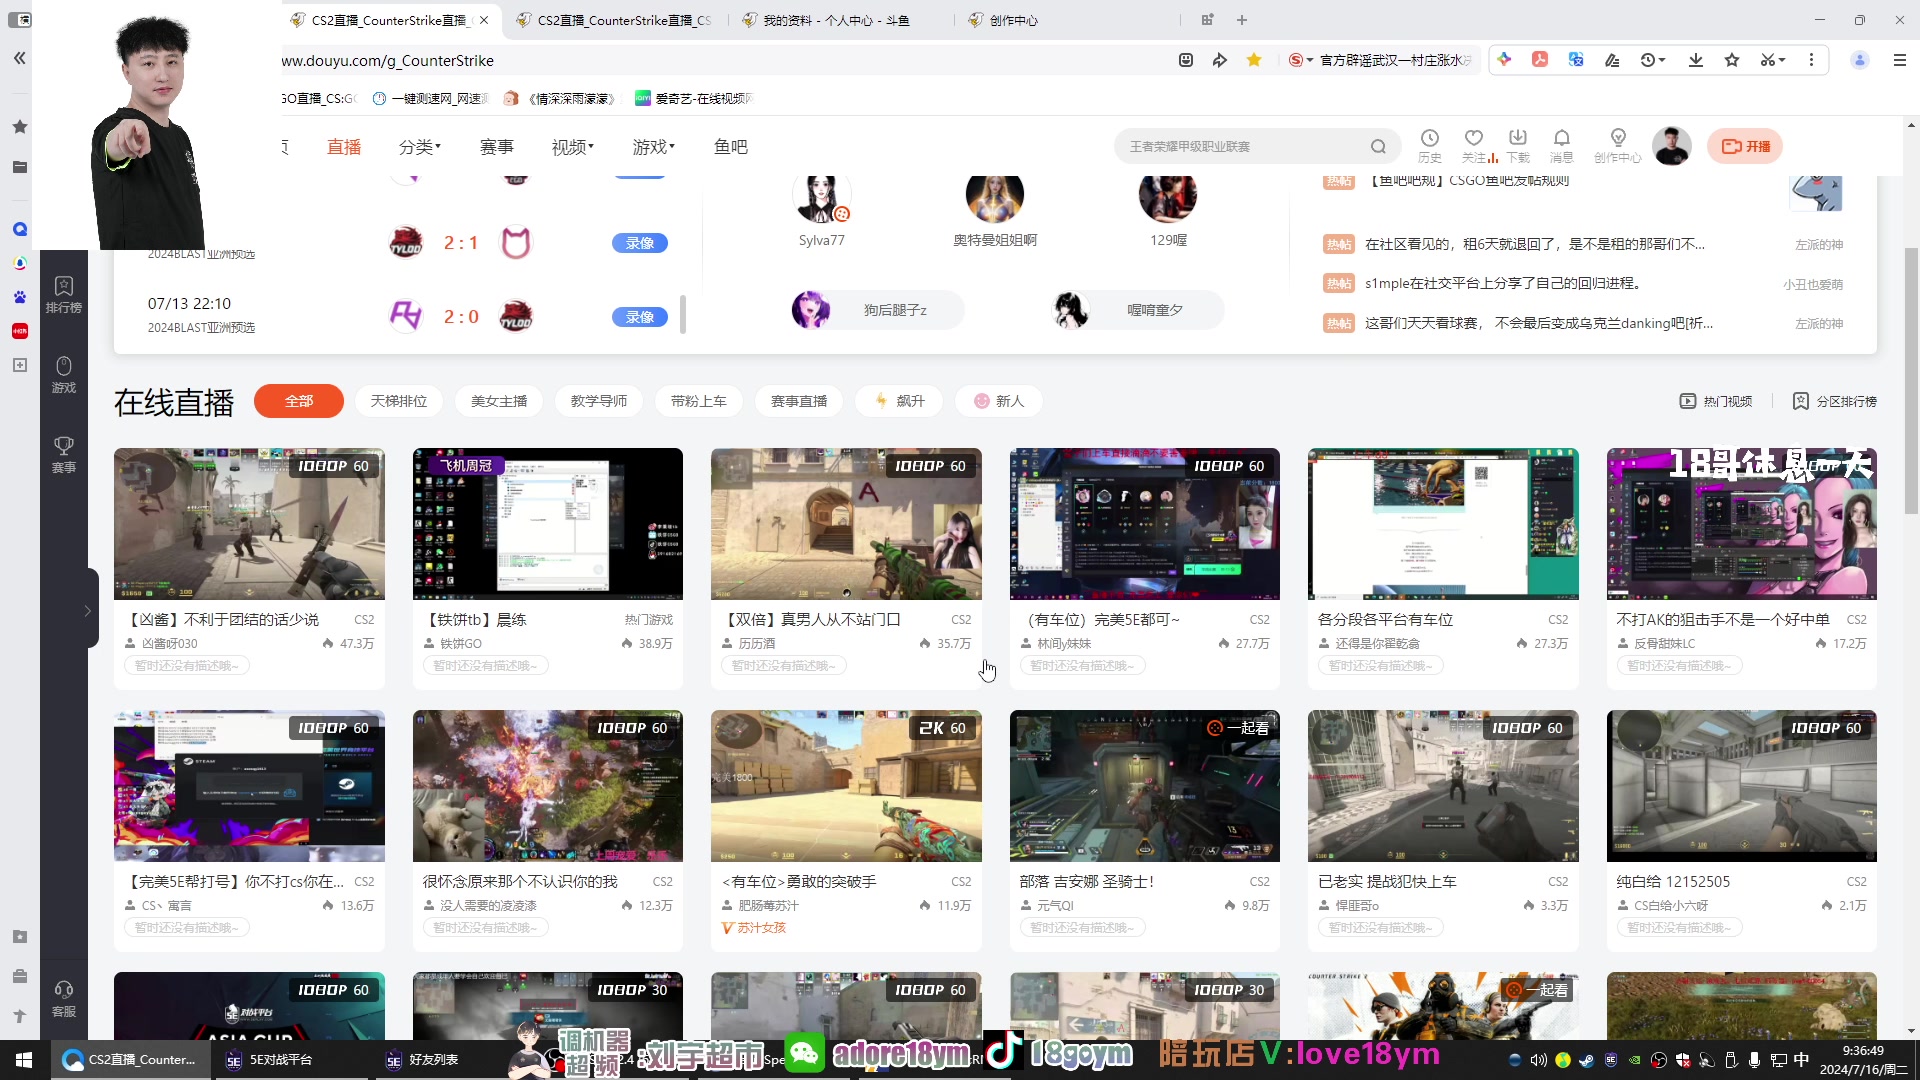1920x1080 pixels.
Task: Expand the 视频 dropdown in navigation
Action: click(x=573, y=147)
